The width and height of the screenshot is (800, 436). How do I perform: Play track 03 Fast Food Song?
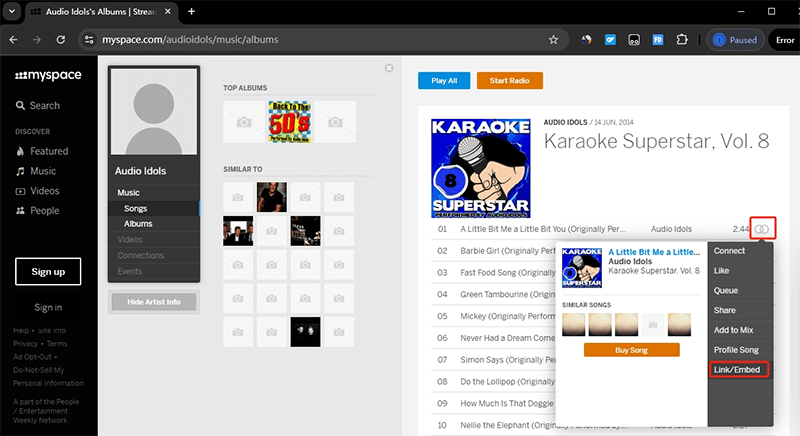508,273
